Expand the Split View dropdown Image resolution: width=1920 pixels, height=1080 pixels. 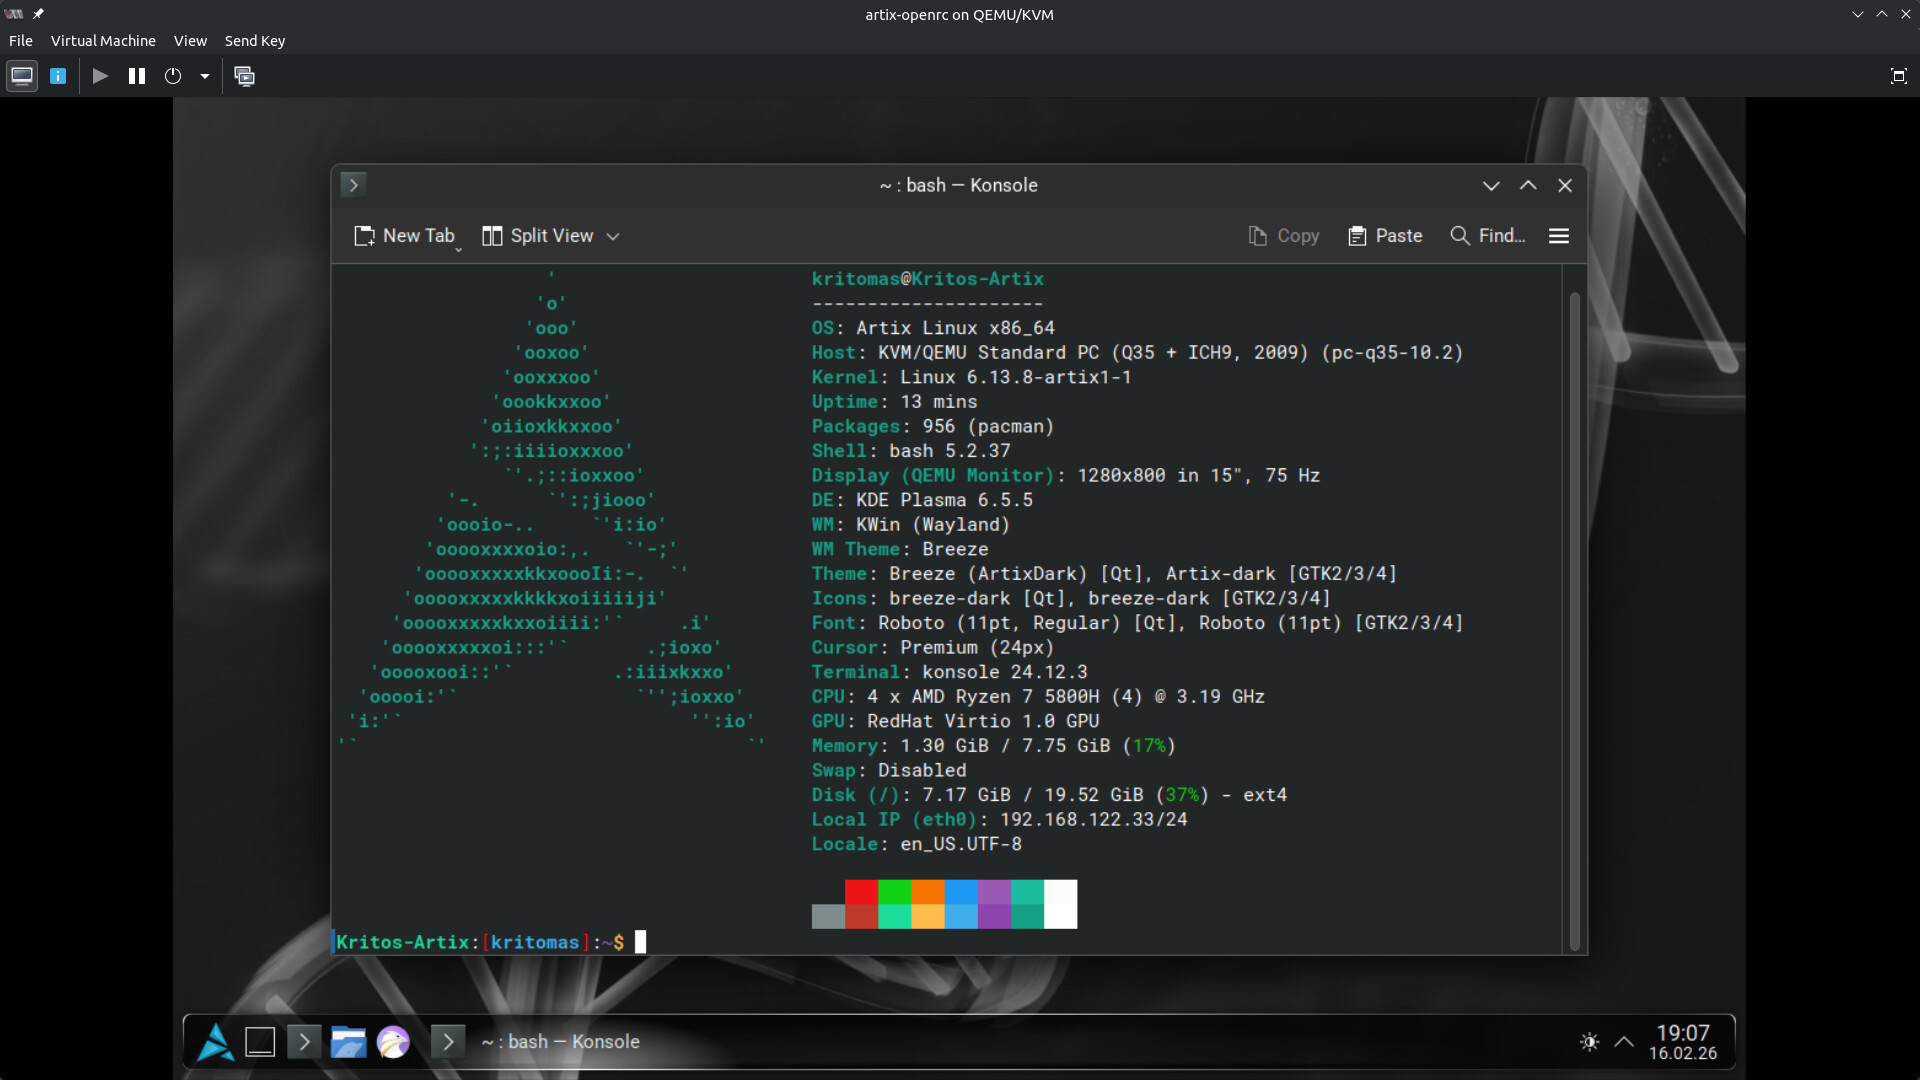(613, 237)
